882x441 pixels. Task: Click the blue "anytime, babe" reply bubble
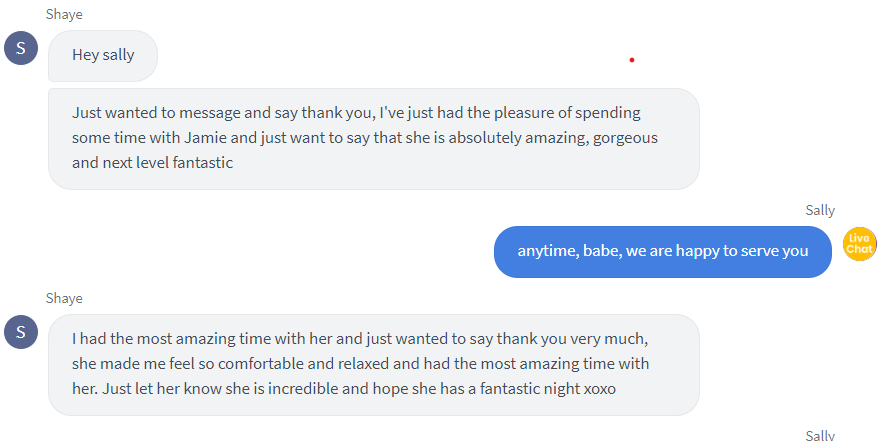click(663, 251)
